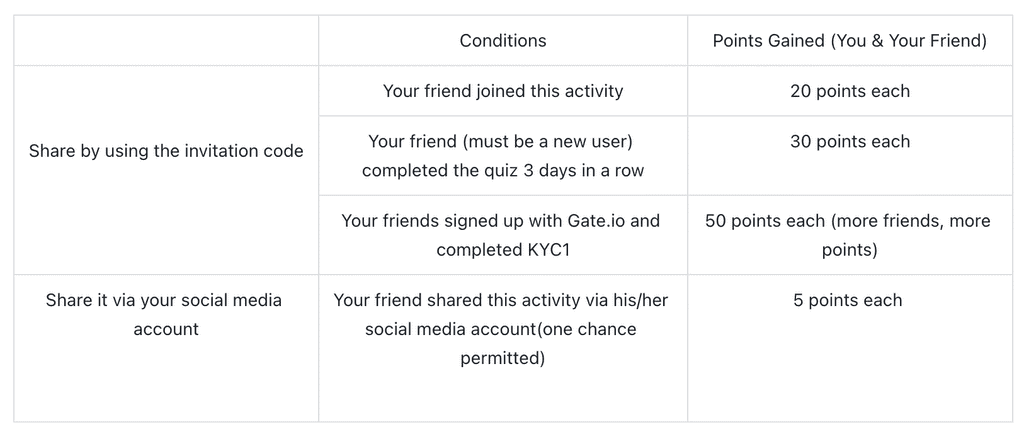
Task: Select the "20 points each" cell
Action: pos(849,91)
